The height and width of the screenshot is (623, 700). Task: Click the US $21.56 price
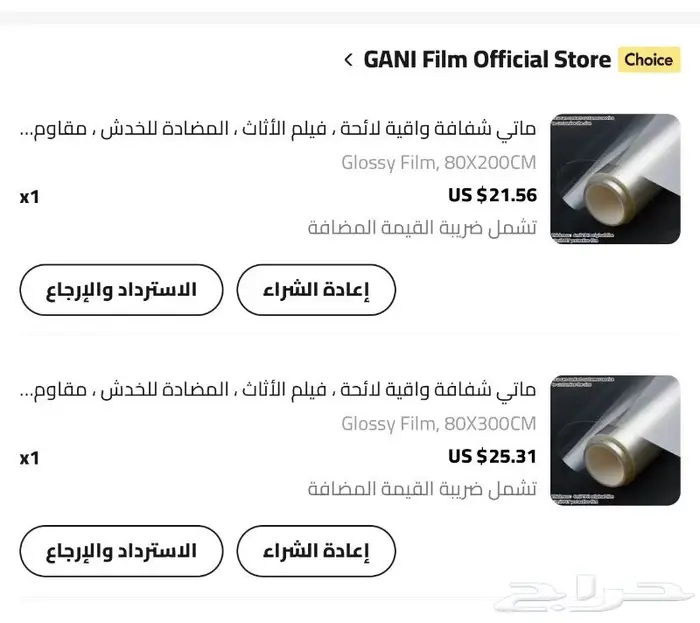(x=492, y=195)
